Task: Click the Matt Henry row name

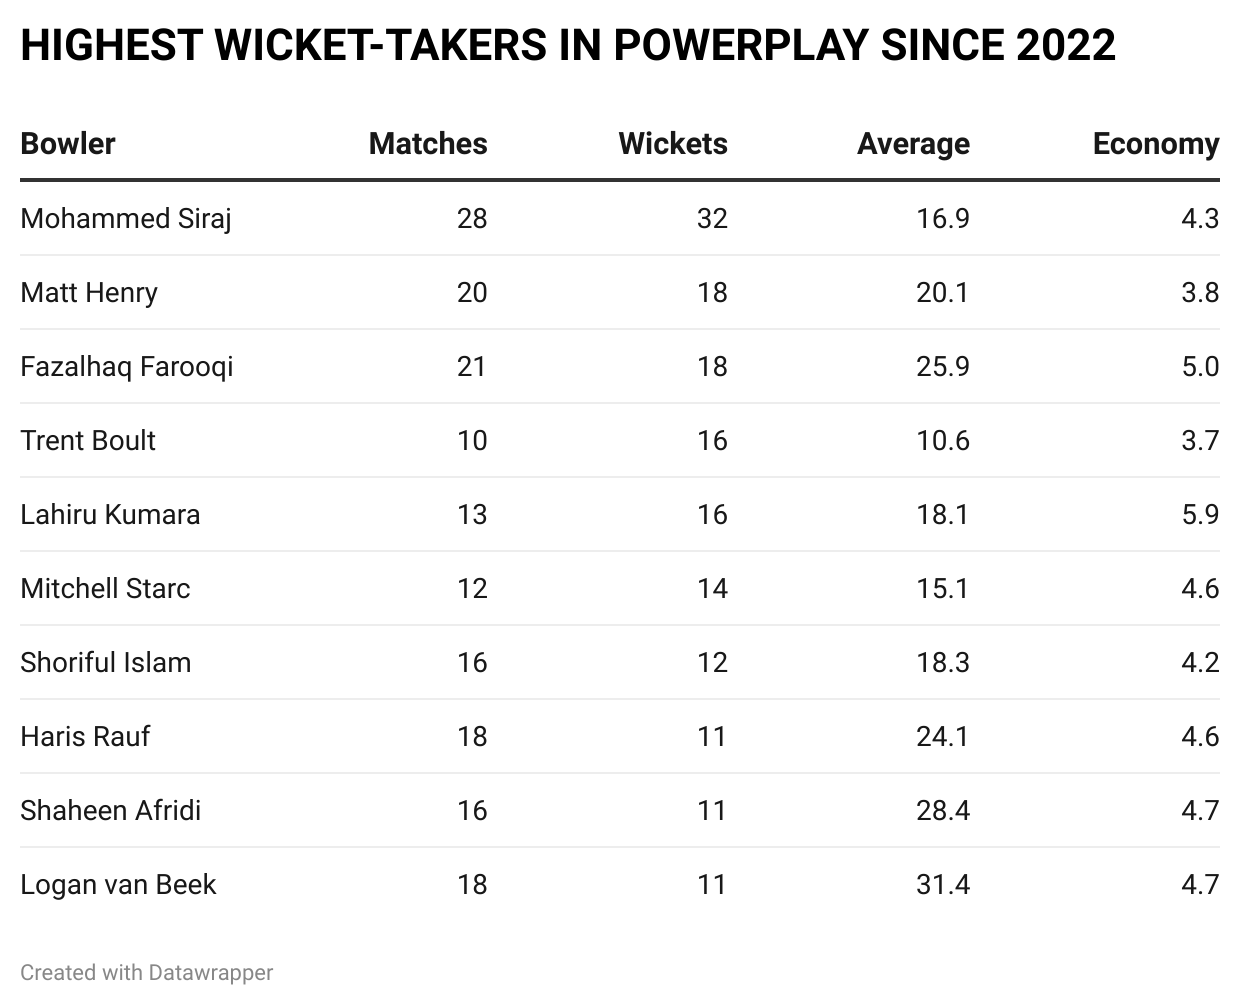Action: (89, 292)
